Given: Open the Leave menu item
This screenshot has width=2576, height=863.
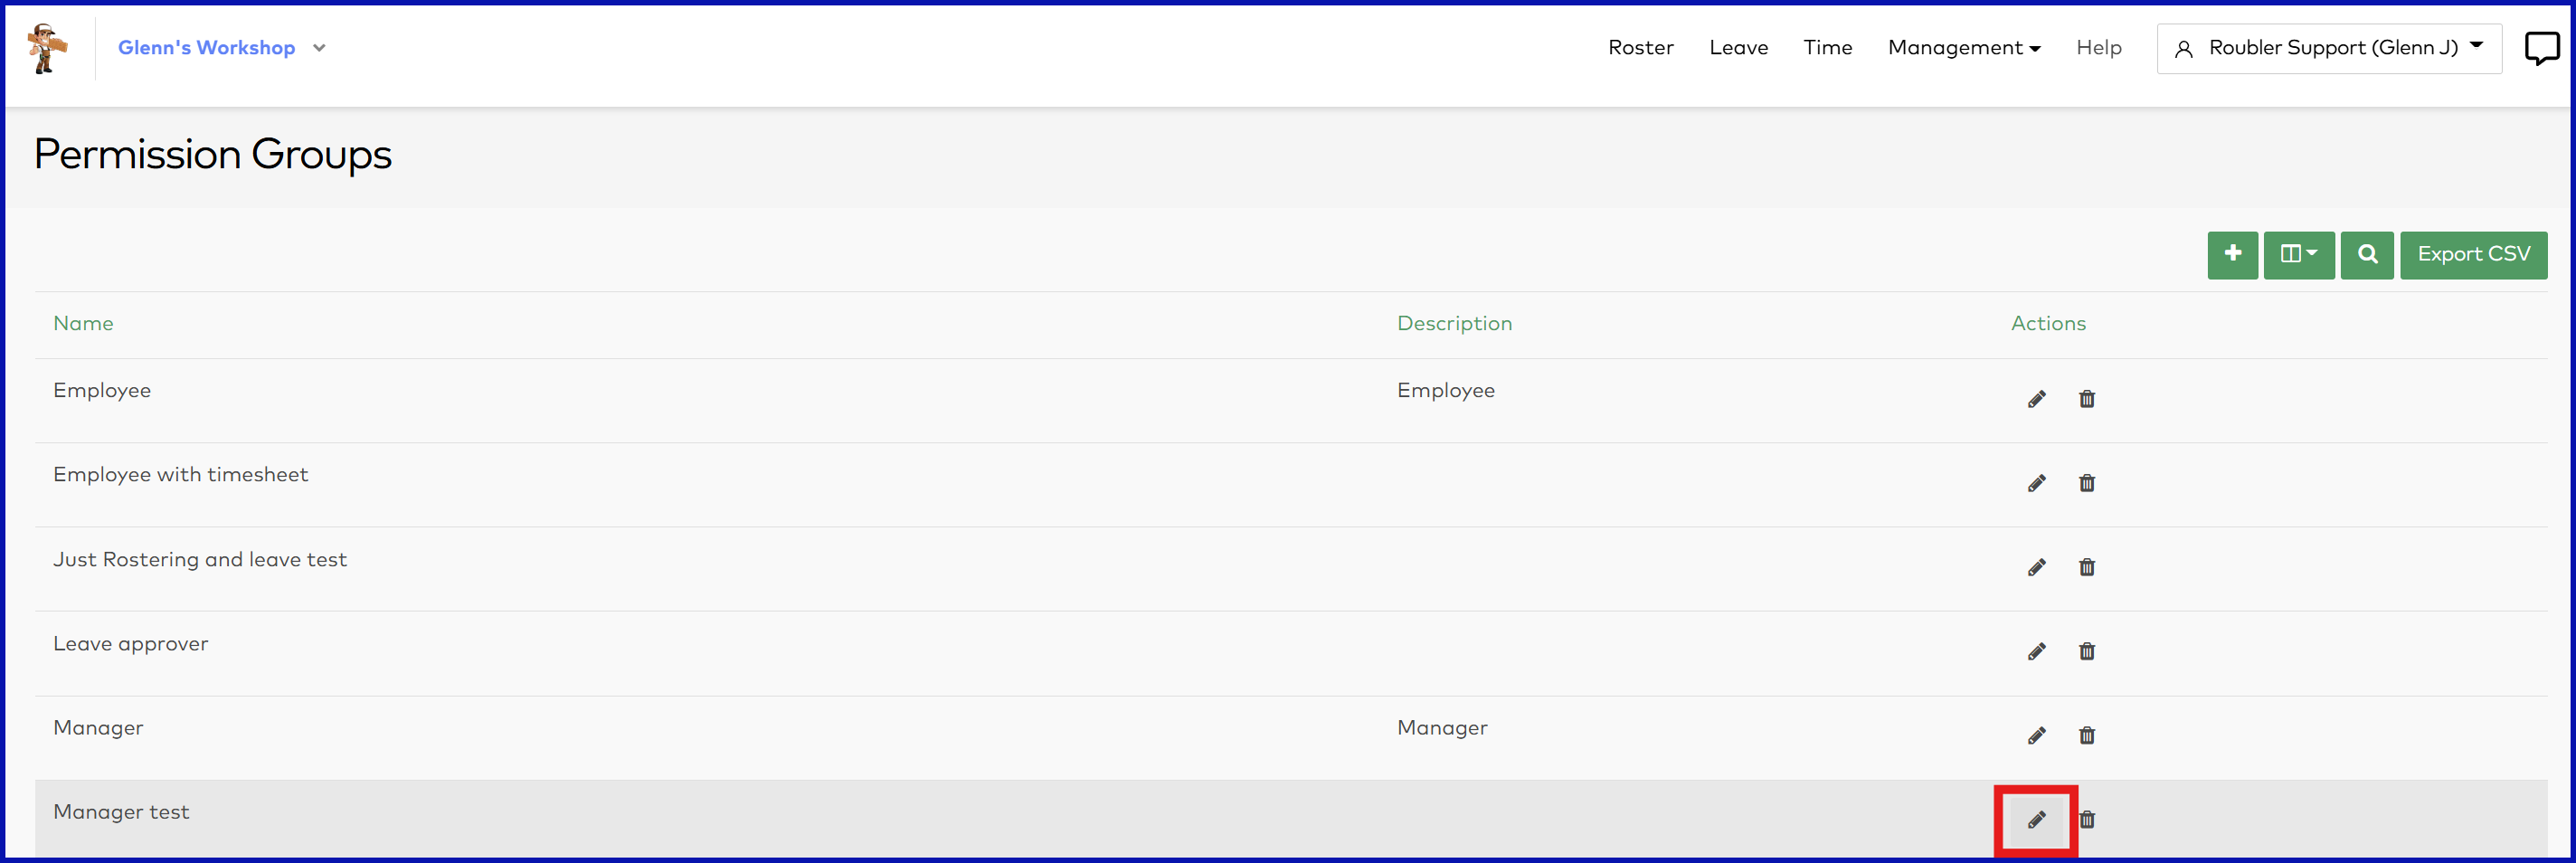Looking at the screenshot, I should click(1738, 48).
